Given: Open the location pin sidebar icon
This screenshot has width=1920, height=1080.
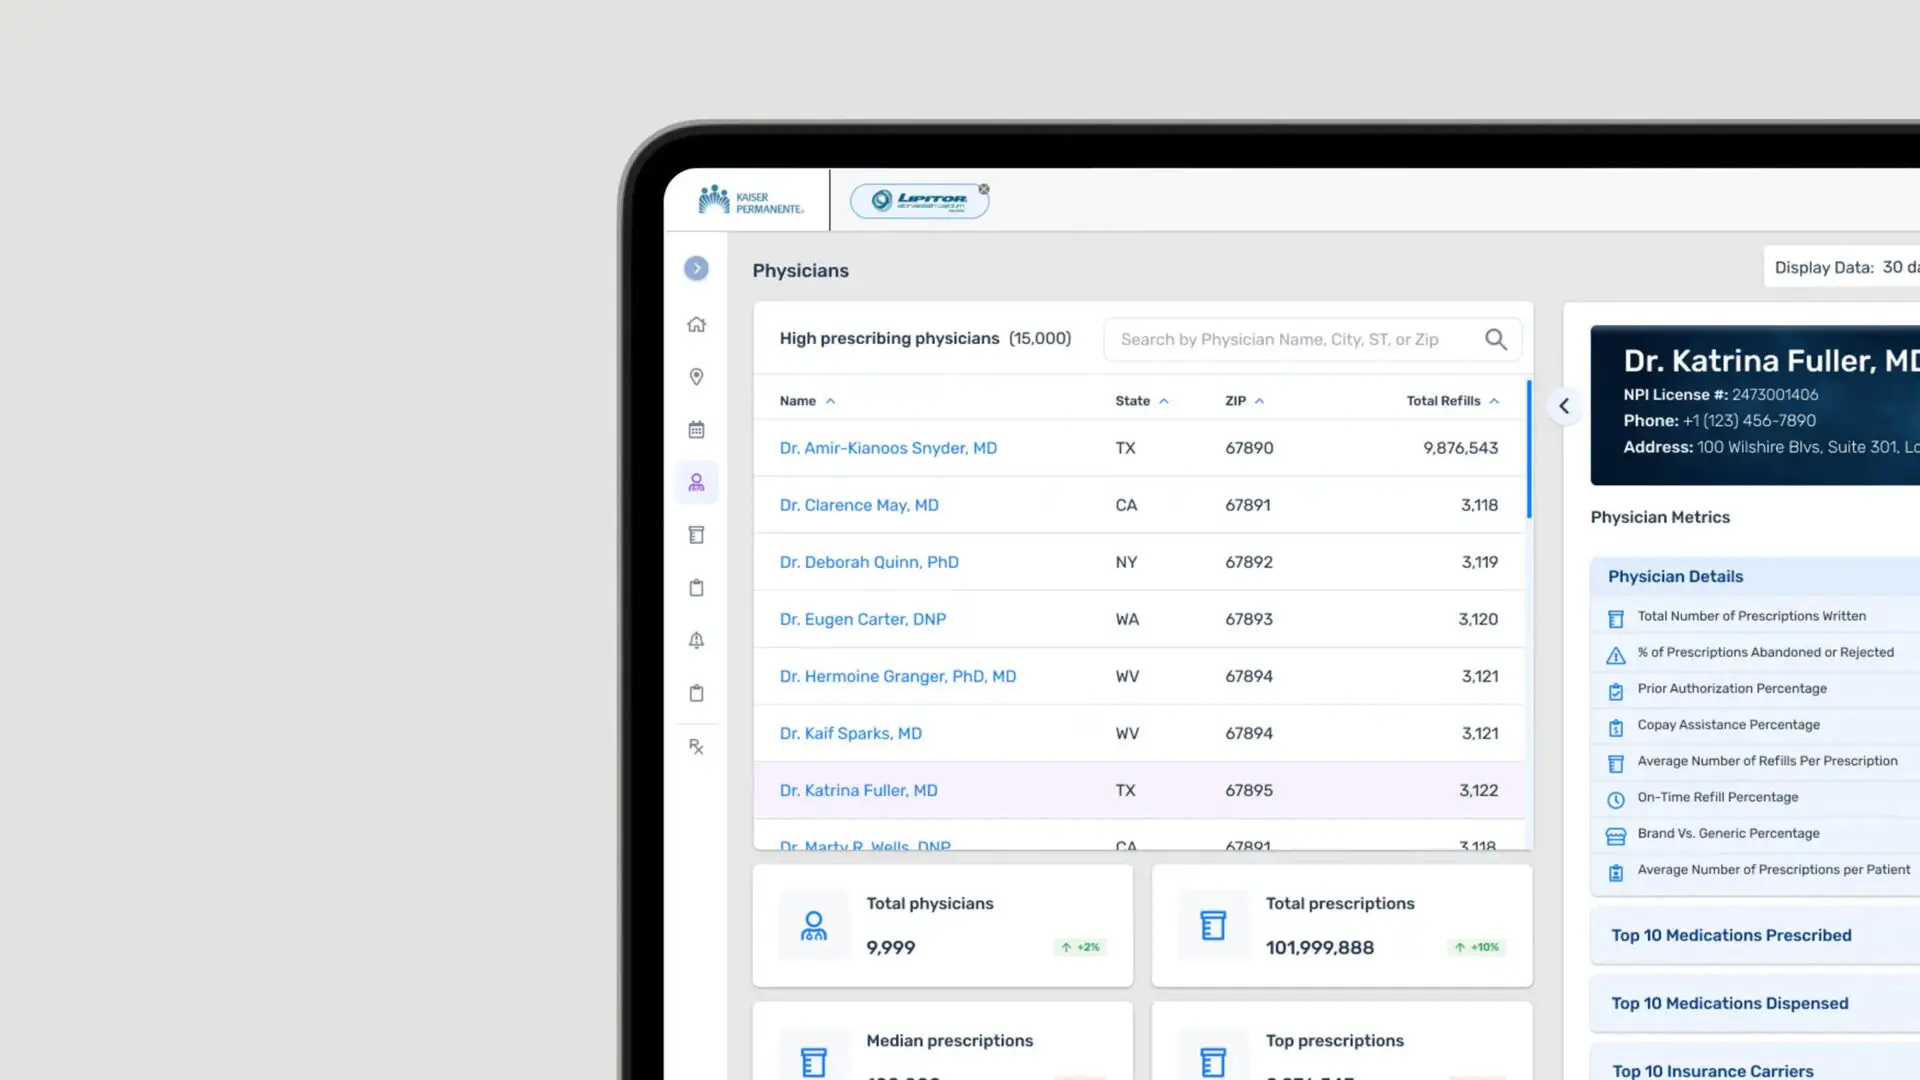Looking at the screenshot, I should click(x=697, y=377).
